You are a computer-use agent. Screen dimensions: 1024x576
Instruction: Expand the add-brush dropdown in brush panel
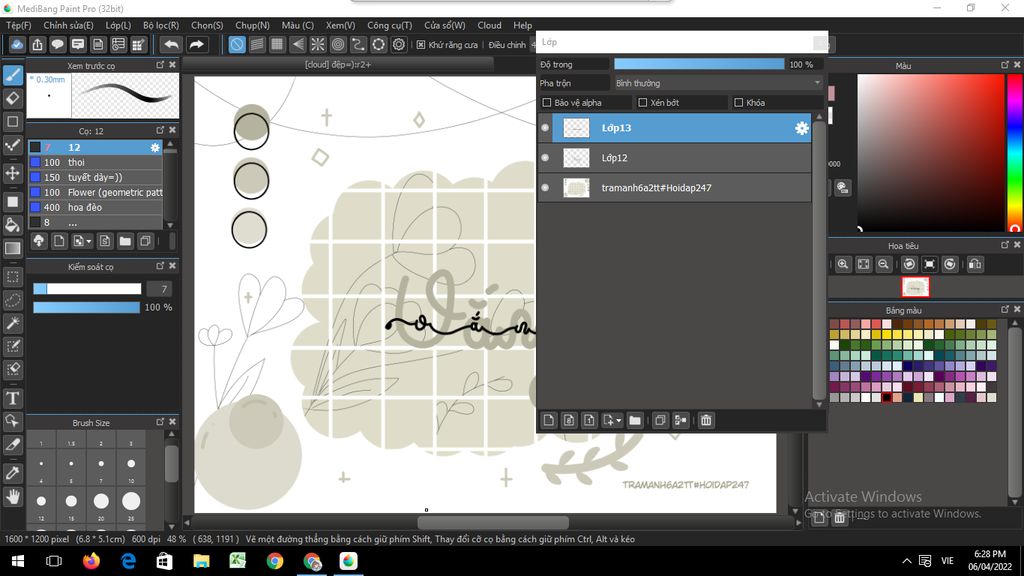pyautogui.click(x=89, y=241)
